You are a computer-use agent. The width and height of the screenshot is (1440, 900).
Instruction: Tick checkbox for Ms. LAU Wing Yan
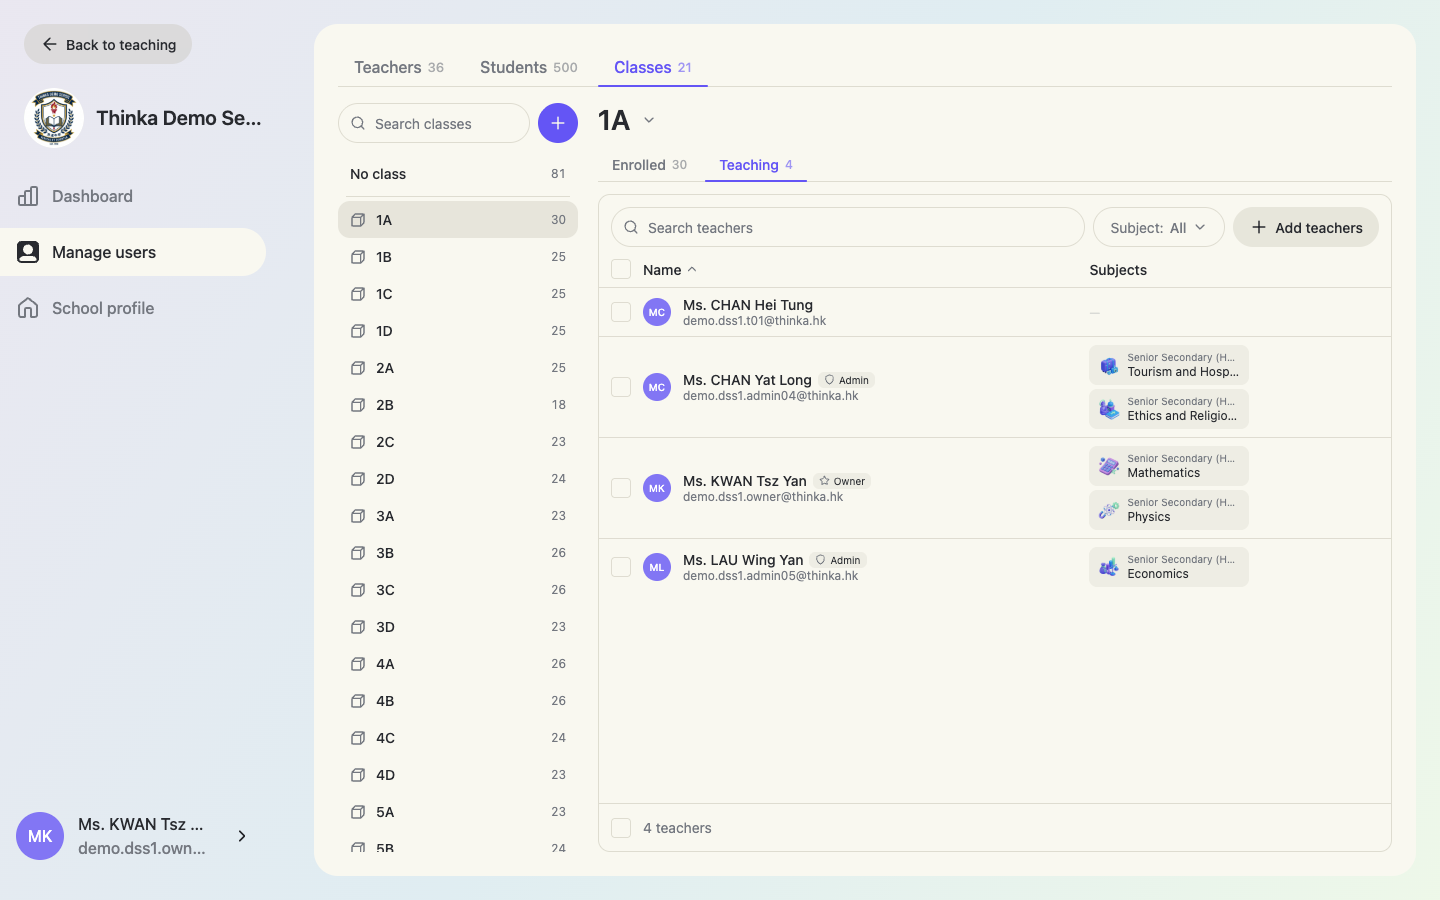tap(621, 567)
